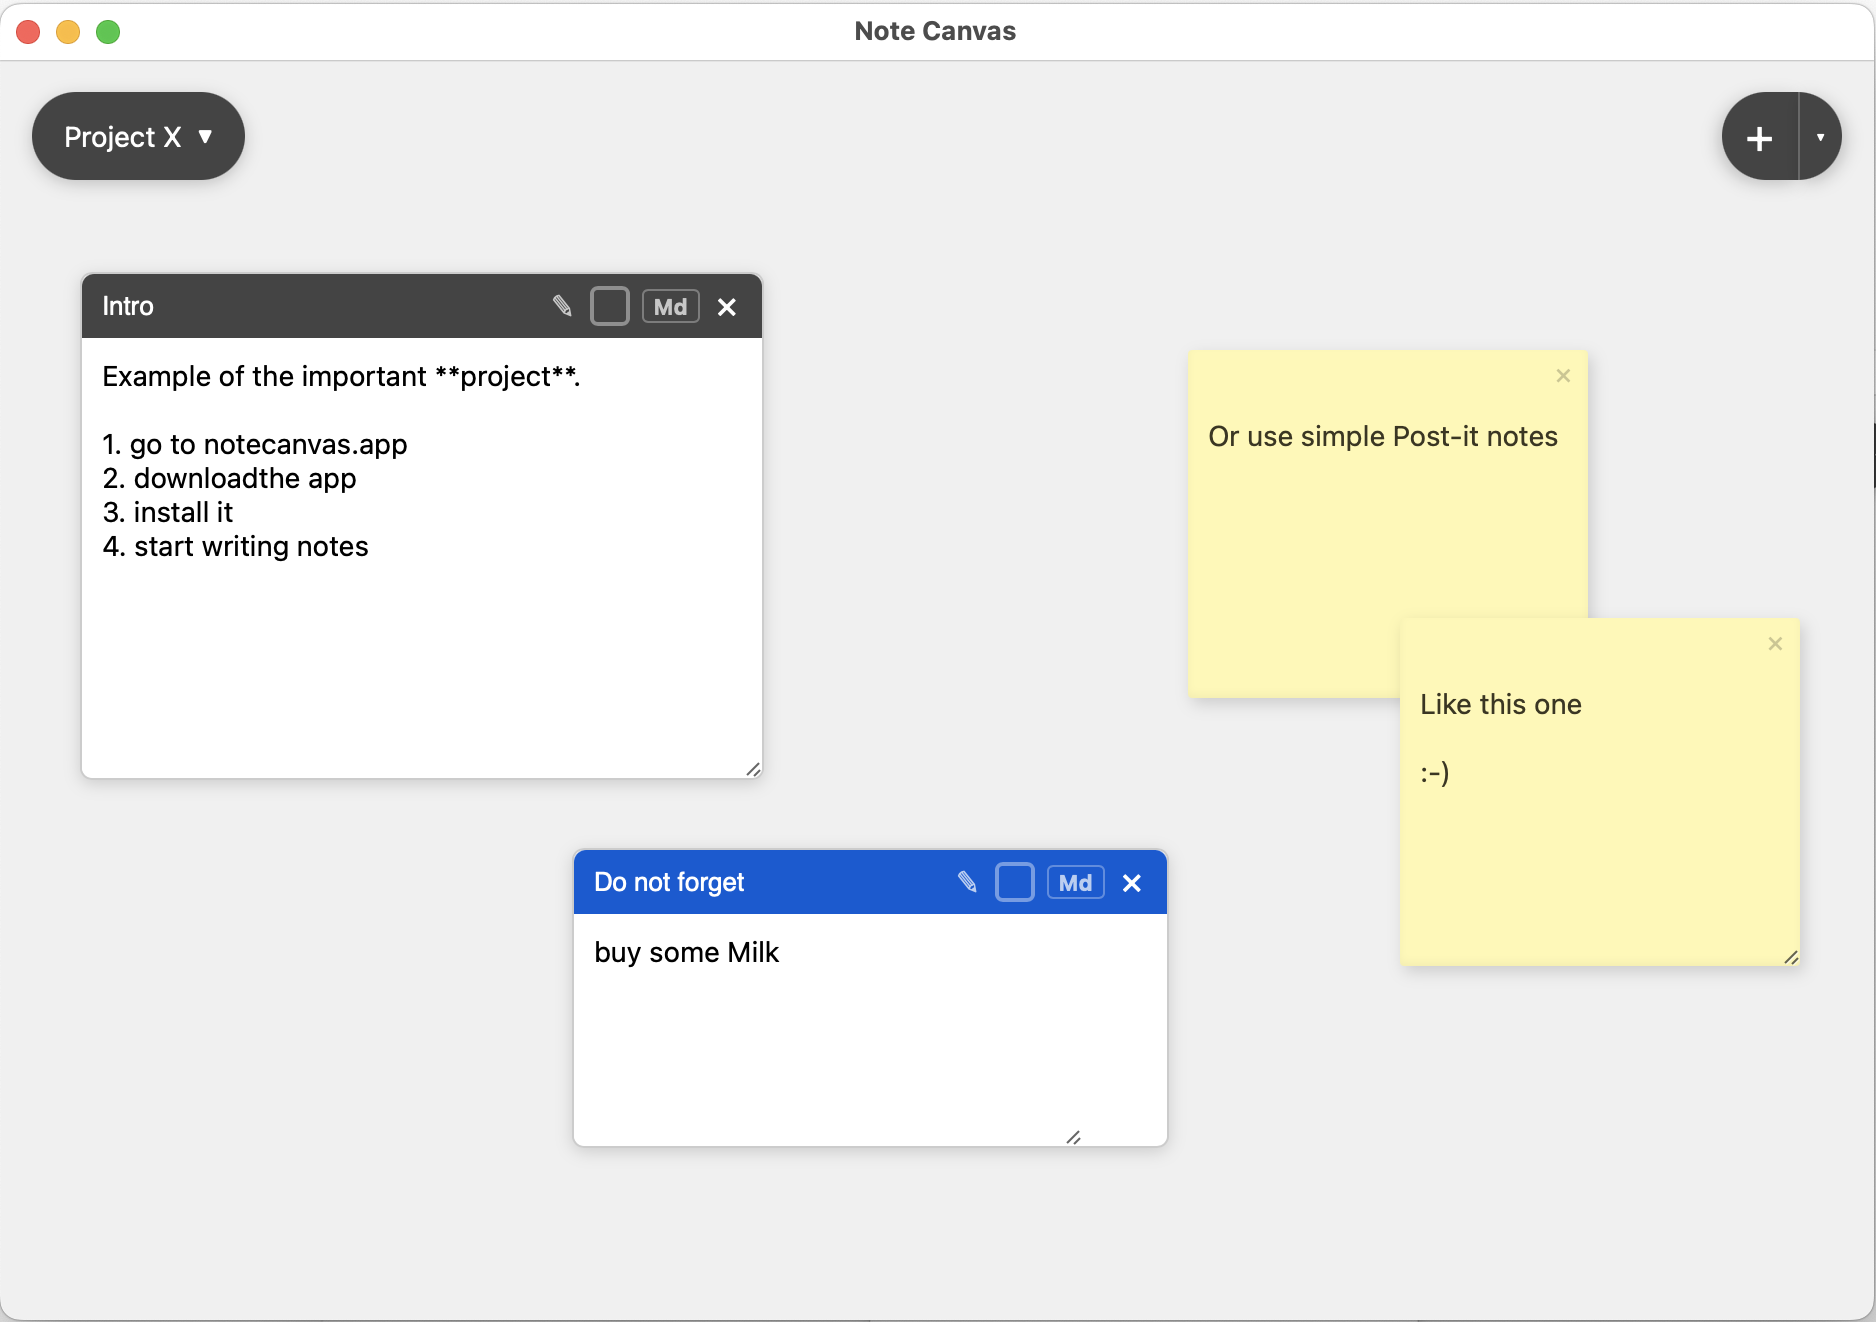The height and width of the screenshot is (1322, 1876).
Task: Close the 'Or use simple Post-it notes' sticky note
Action: coord(1563,376)
